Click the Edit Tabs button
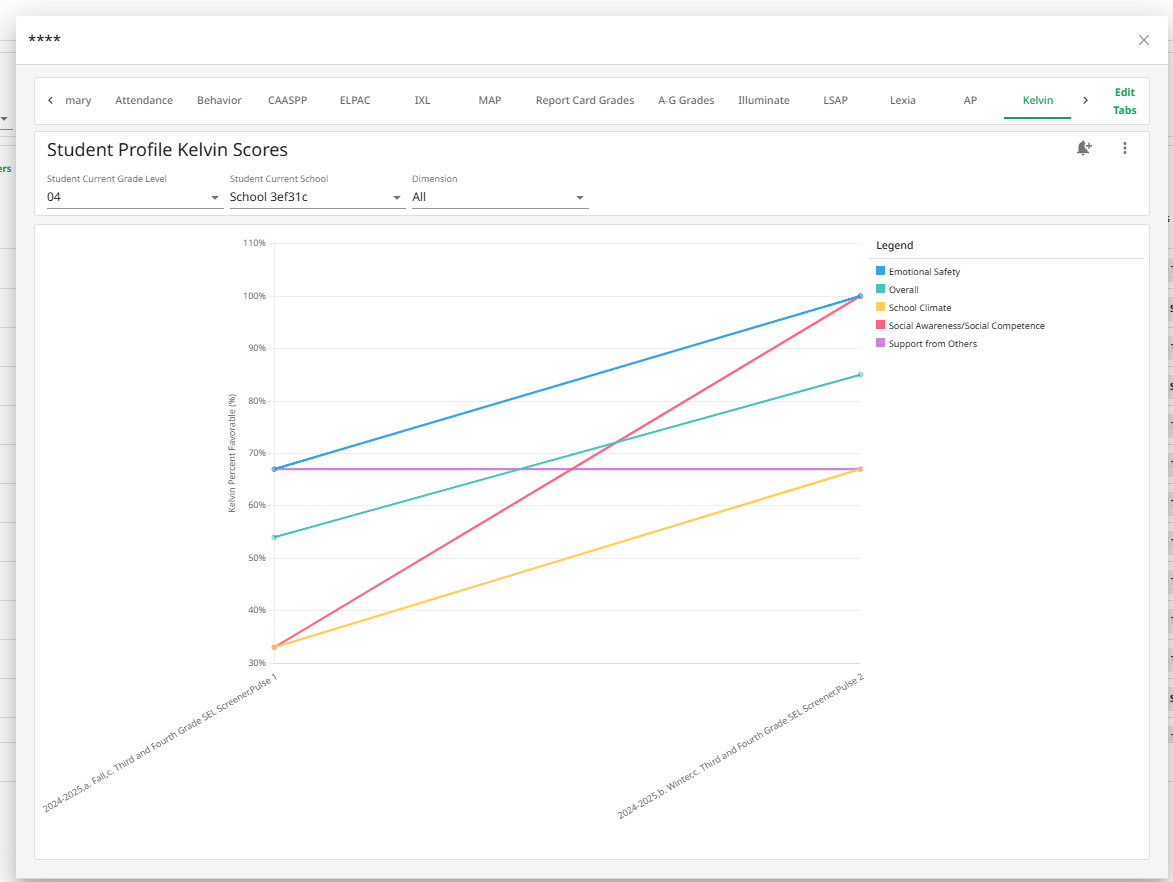The width and height of the screenshot is (1173, 882). click(1124, 100)
